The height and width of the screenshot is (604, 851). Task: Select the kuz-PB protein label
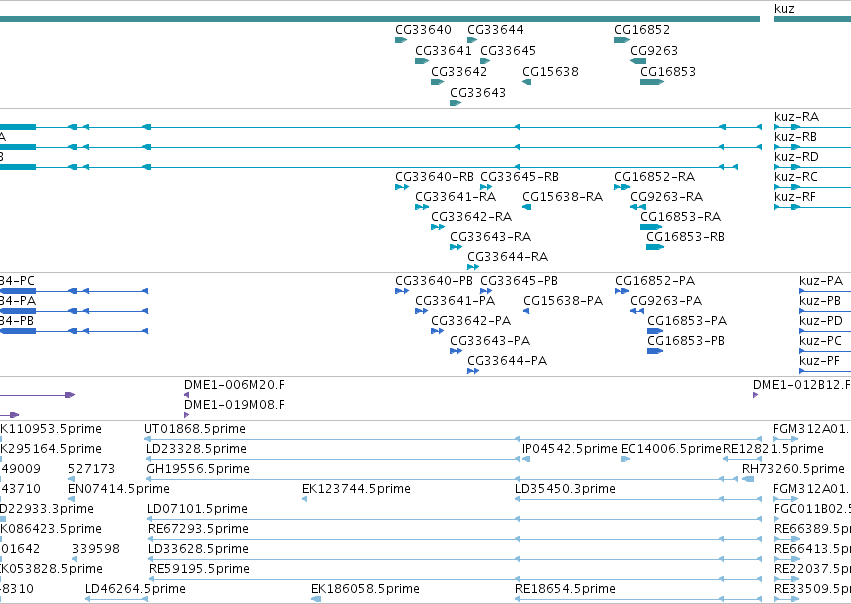pos(820,301)
